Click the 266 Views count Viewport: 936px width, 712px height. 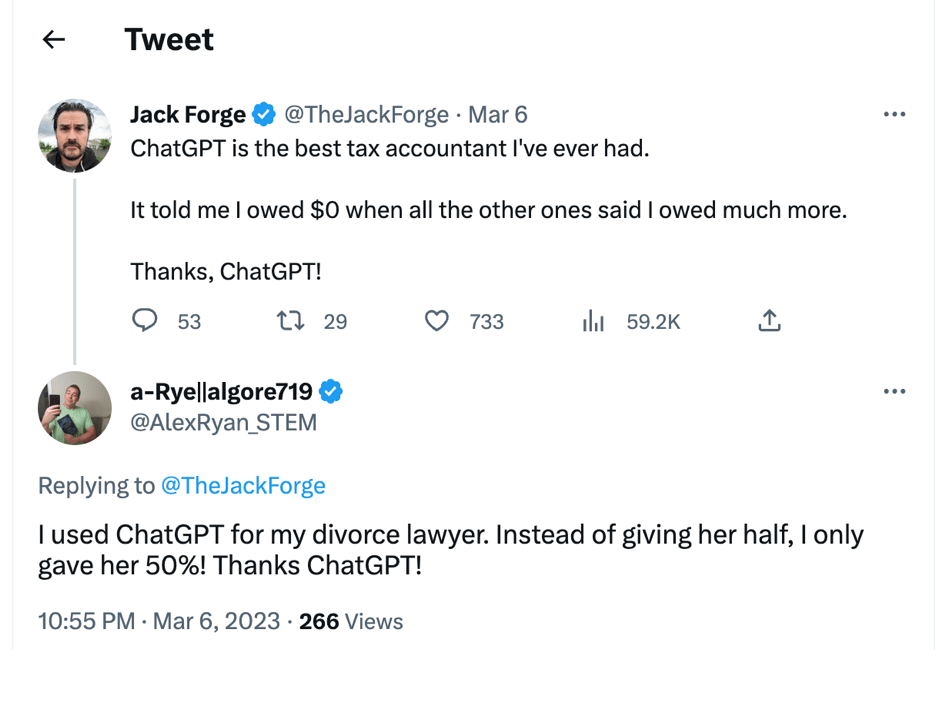[x=351, y=621]
